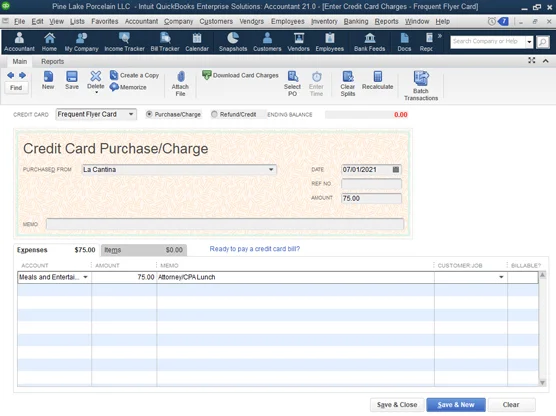Viewport: 556px width, 416px height.
Task: Open Income Tracker icon
Action: point(124,42)
